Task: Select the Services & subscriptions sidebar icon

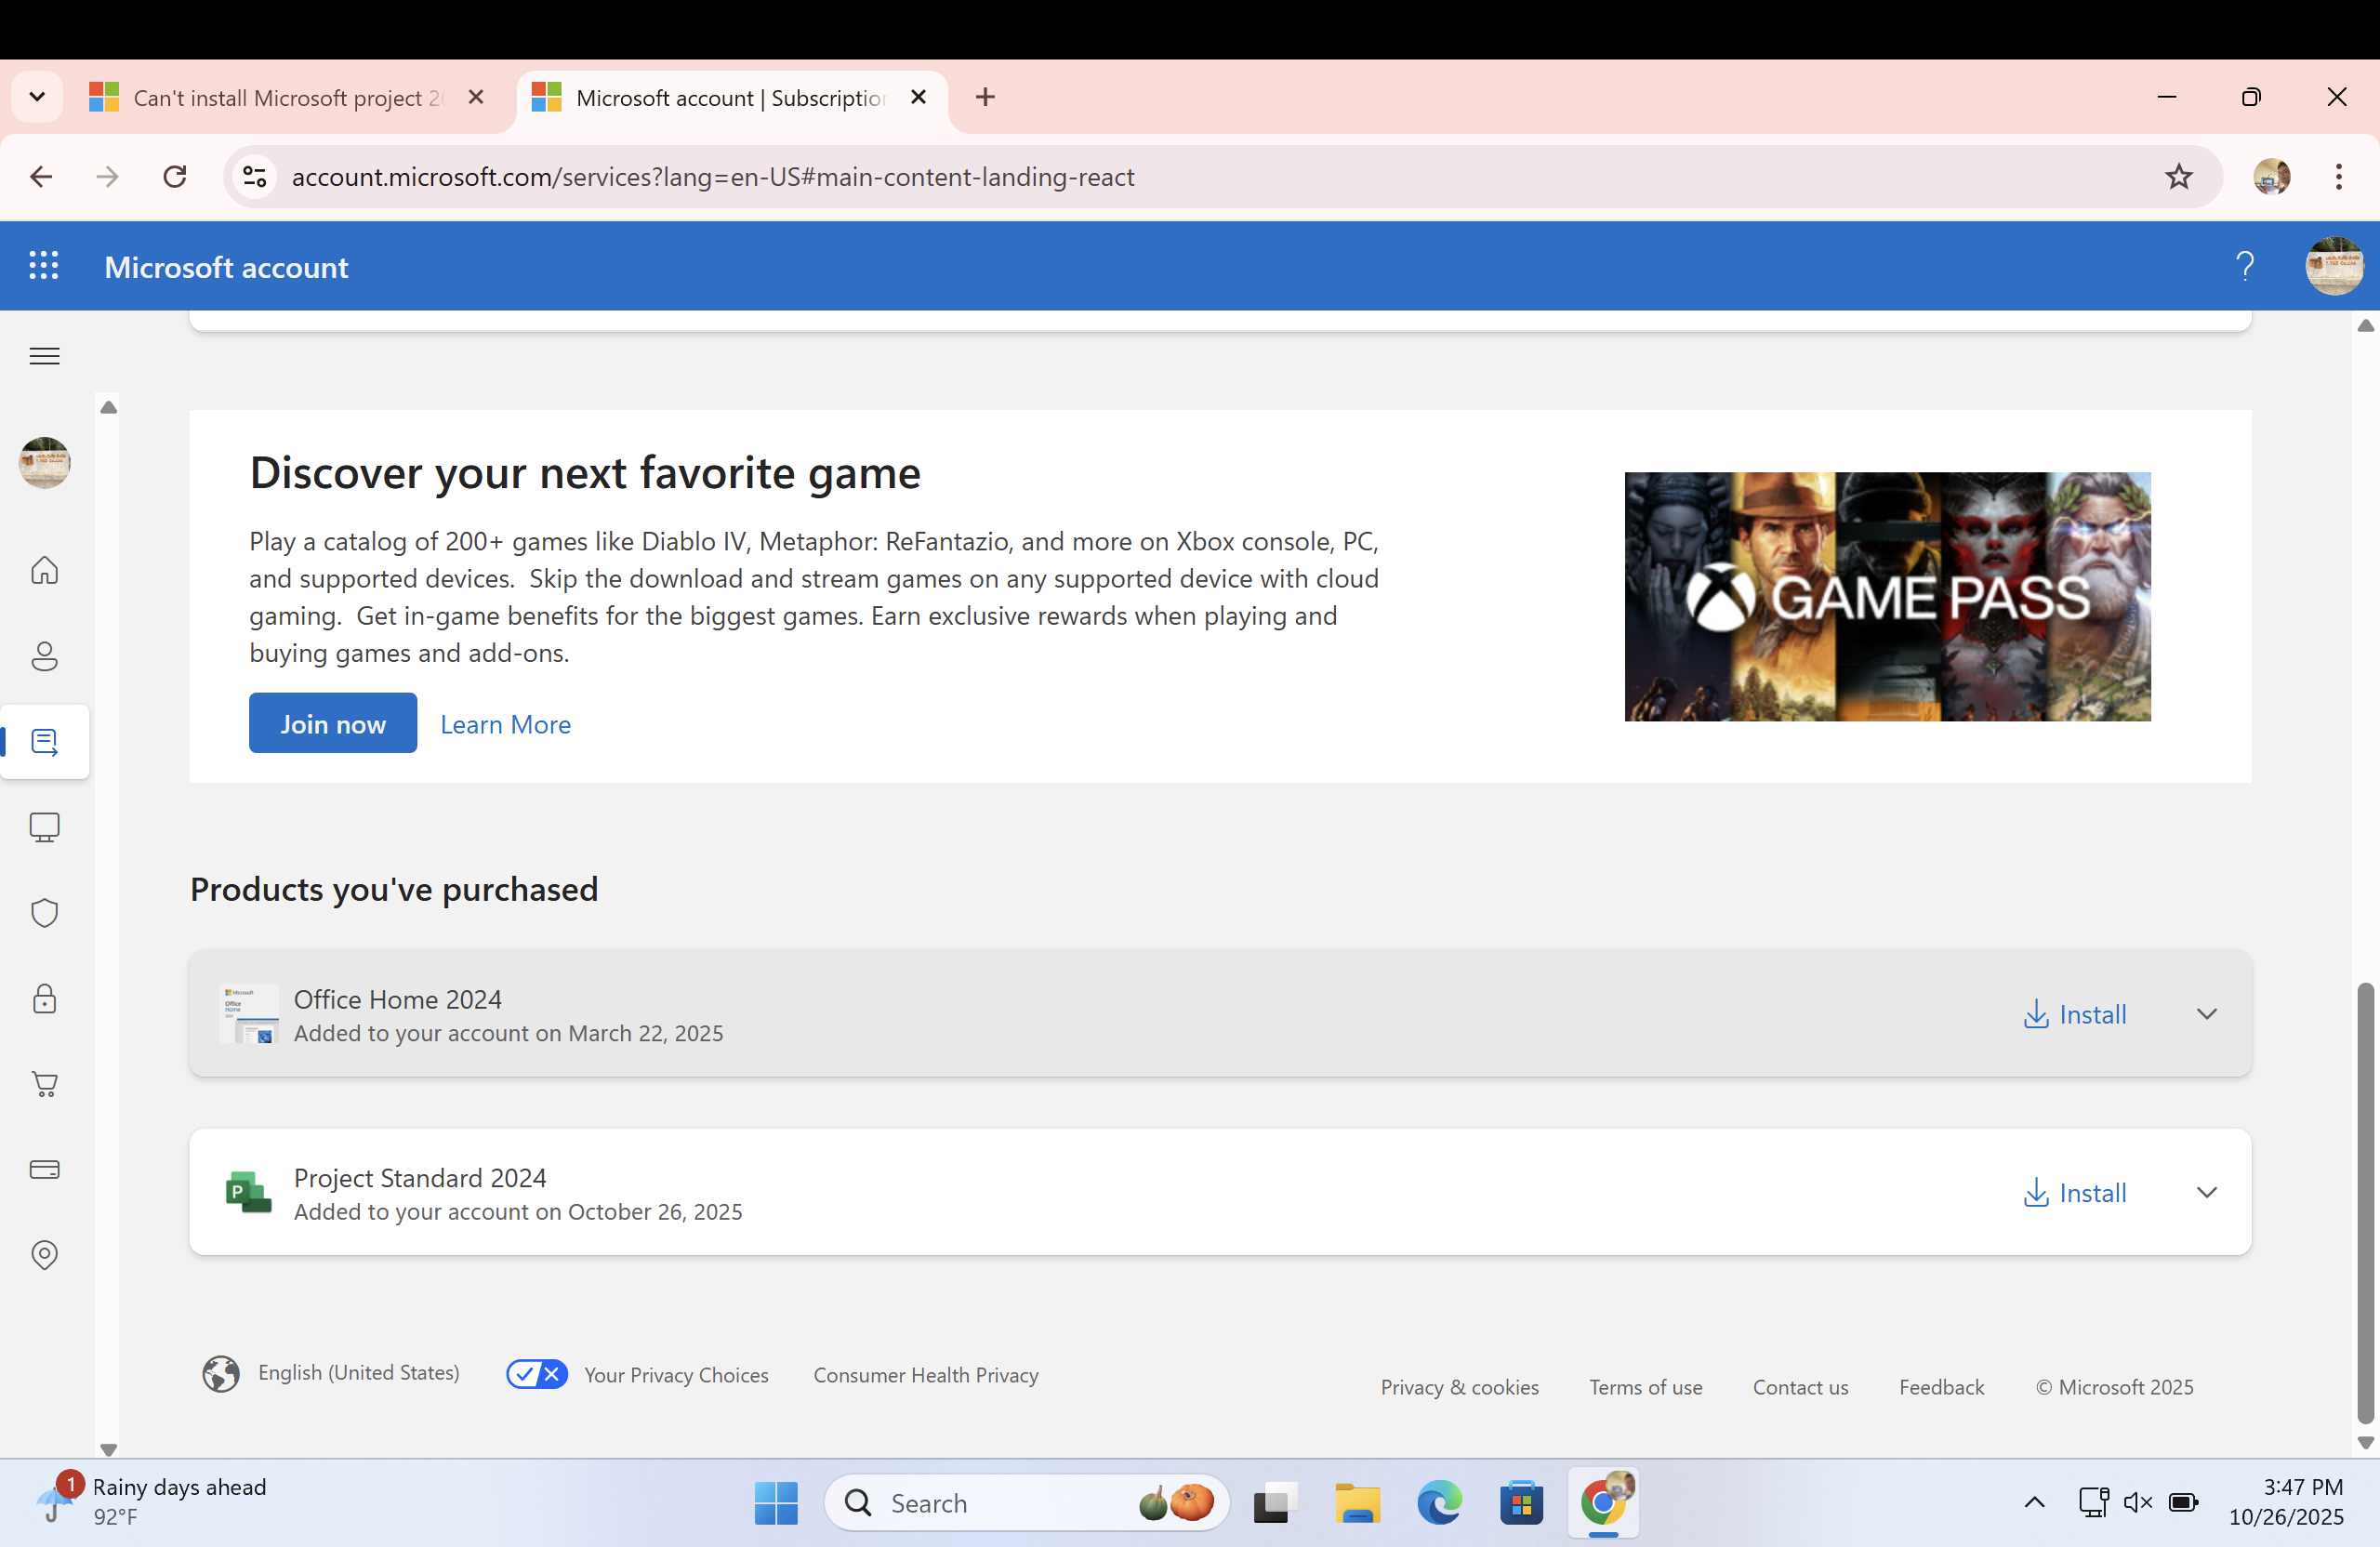Action: click(44, 742)
